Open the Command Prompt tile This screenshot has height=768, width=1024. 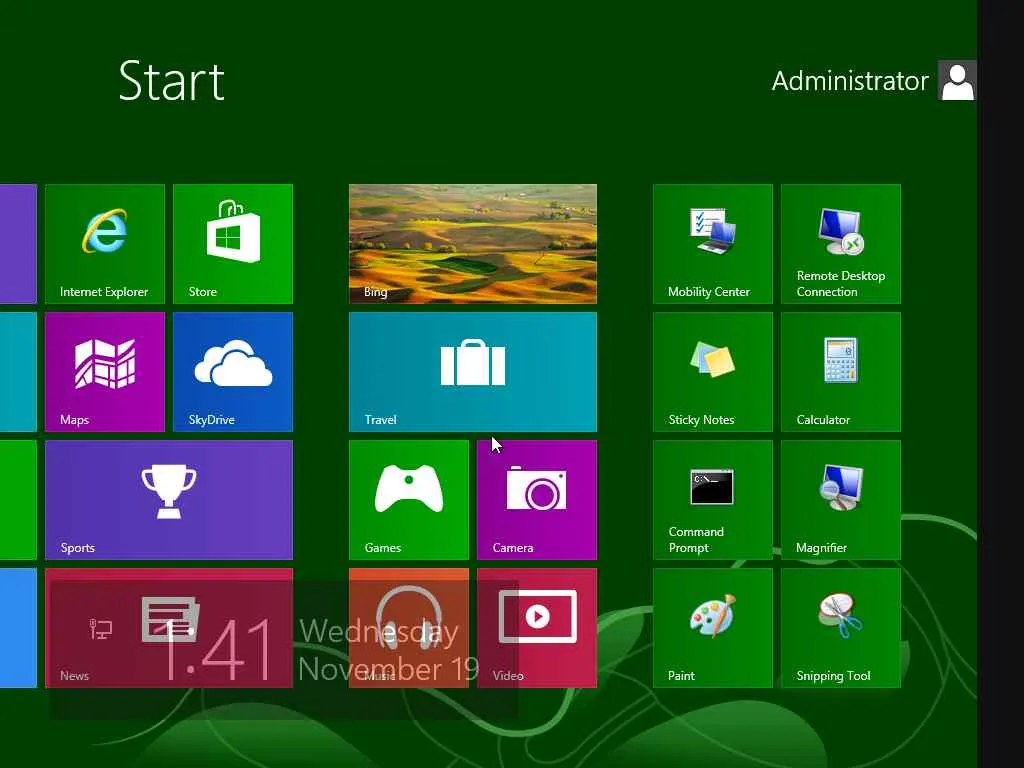pos(712,500)
